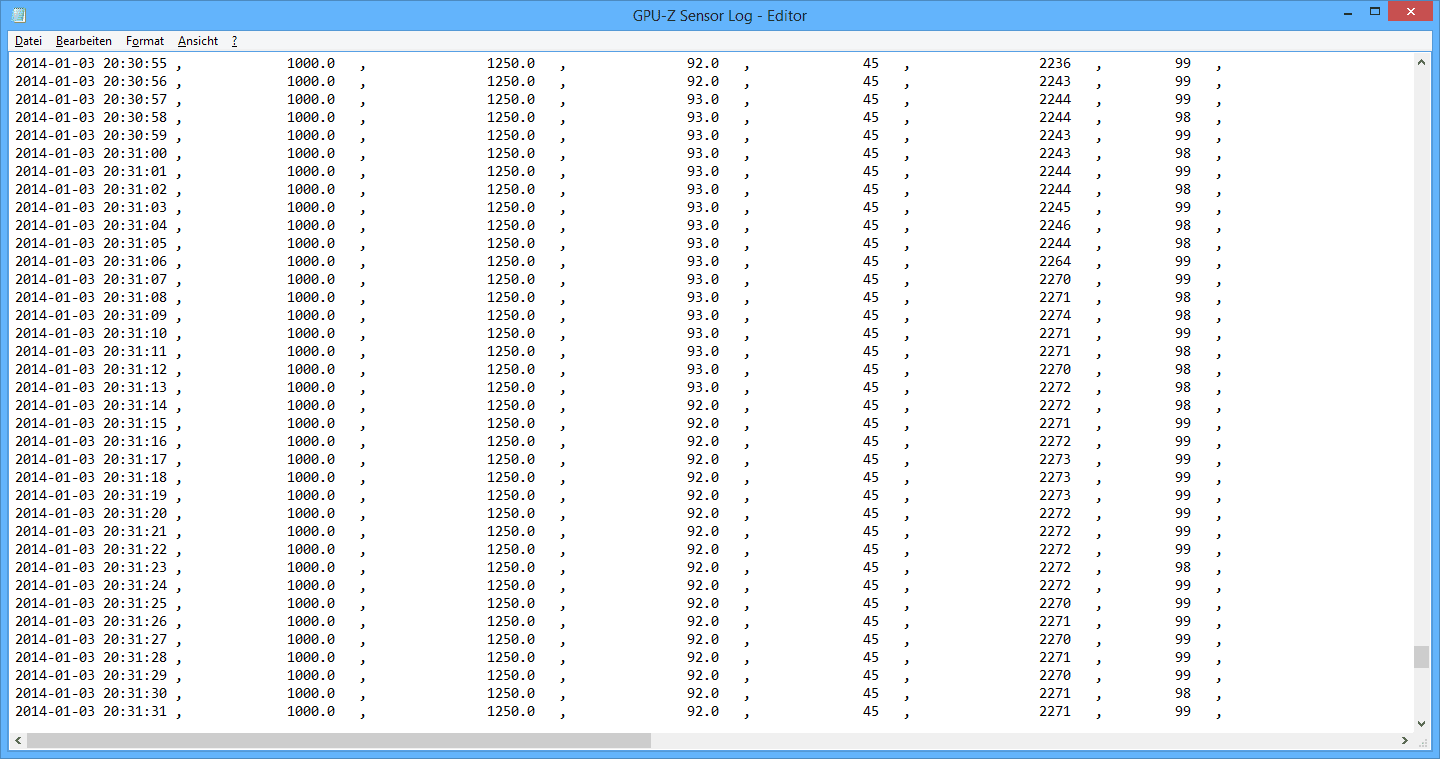Close the GPU-Z Sensor Log window
The width and height of the screenshot is (1440, 759).
point(1411,12)
